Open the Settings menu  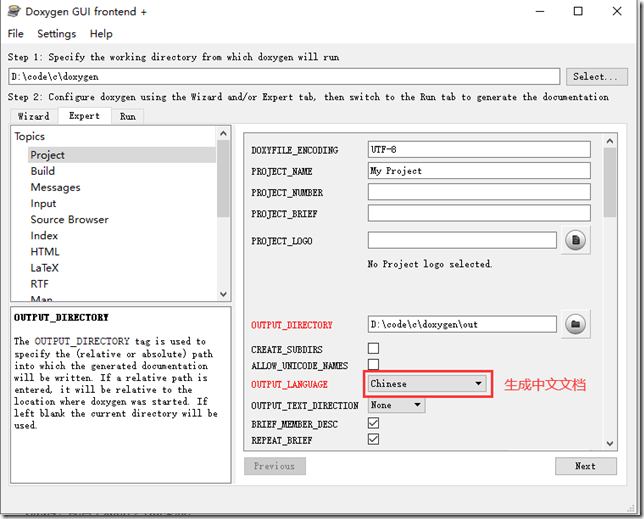coord(57,34)
